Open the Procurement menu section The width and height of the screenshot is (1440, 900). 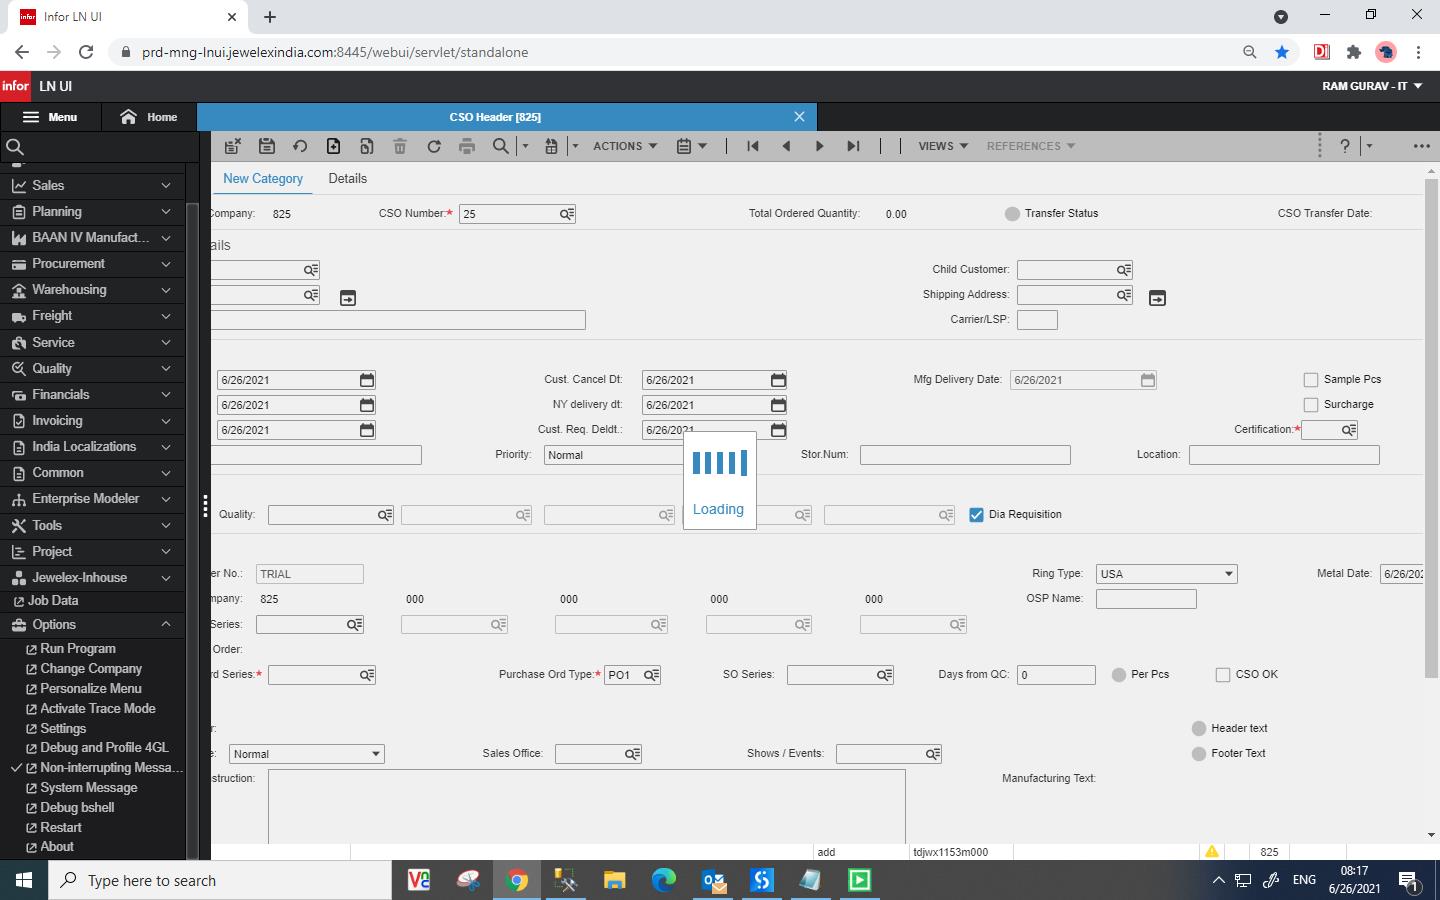(92, 264)
